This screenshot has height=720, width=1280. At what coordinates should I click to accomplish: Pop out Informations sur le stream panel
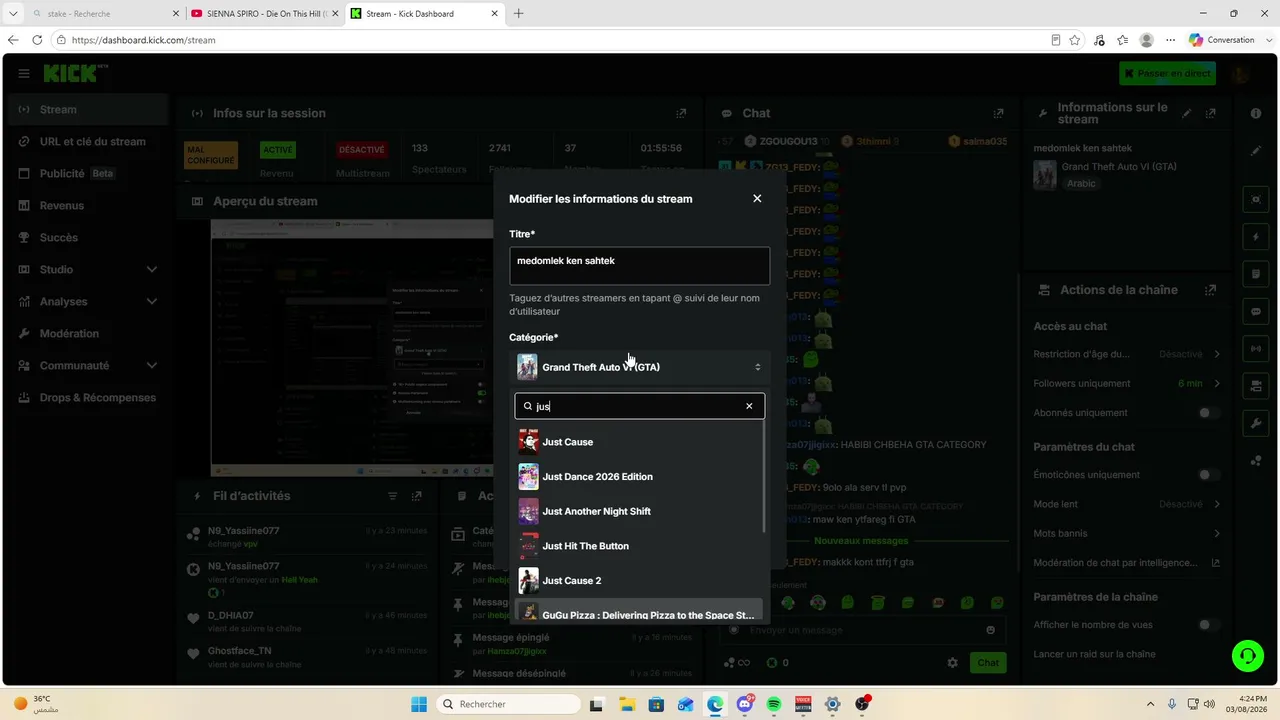pyautogui.click(x=1211, y=113)
